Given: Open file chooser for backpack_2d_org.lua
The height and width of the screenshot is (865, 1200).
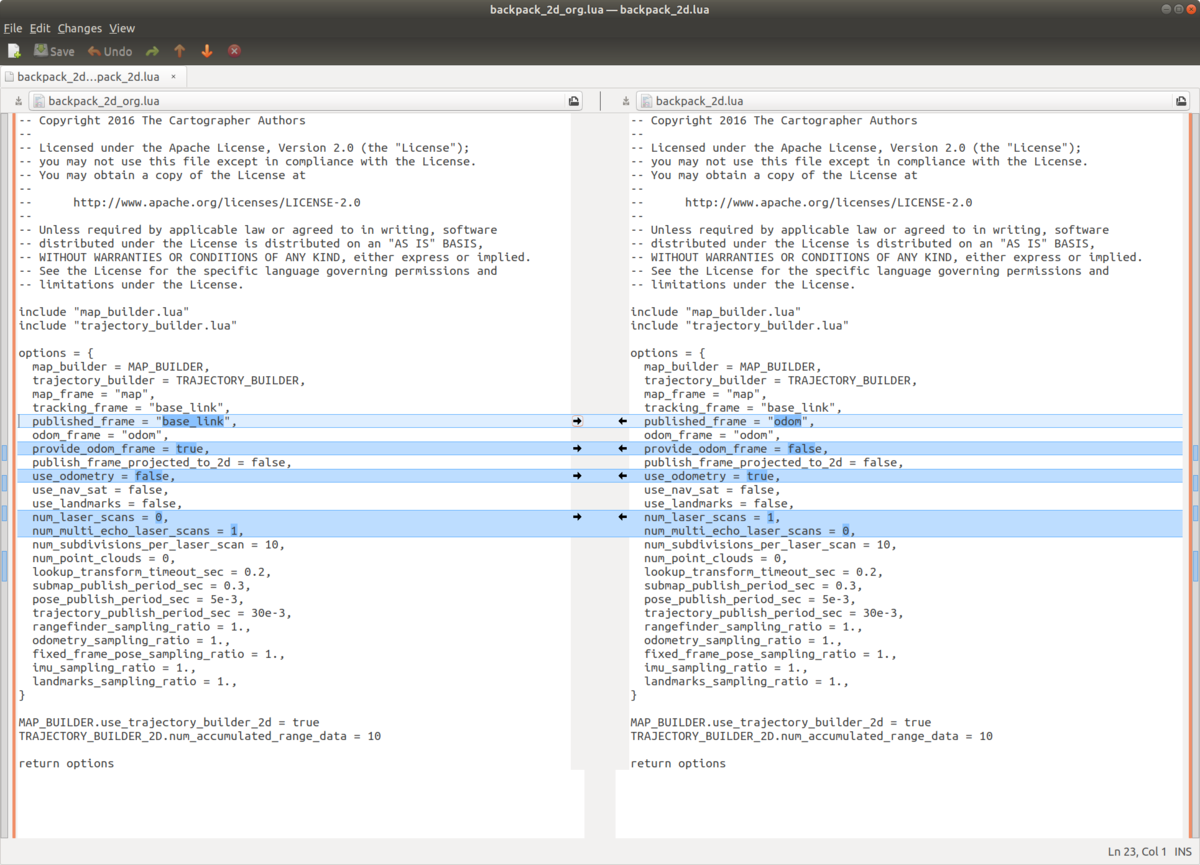Looking at the screenshot, I should 305,101.
